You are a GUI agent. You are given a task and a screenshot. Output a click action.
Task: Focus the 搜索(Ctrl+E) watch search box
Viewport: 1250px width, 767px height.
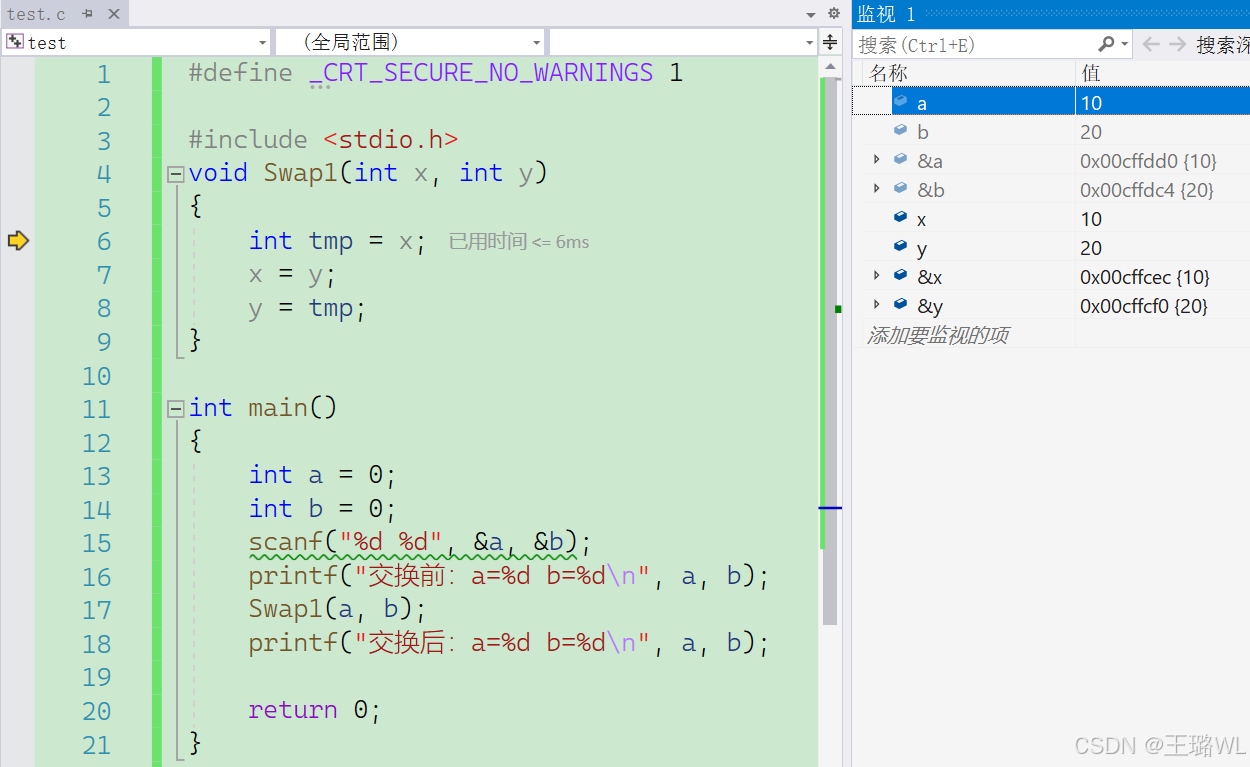click(975, 44)
